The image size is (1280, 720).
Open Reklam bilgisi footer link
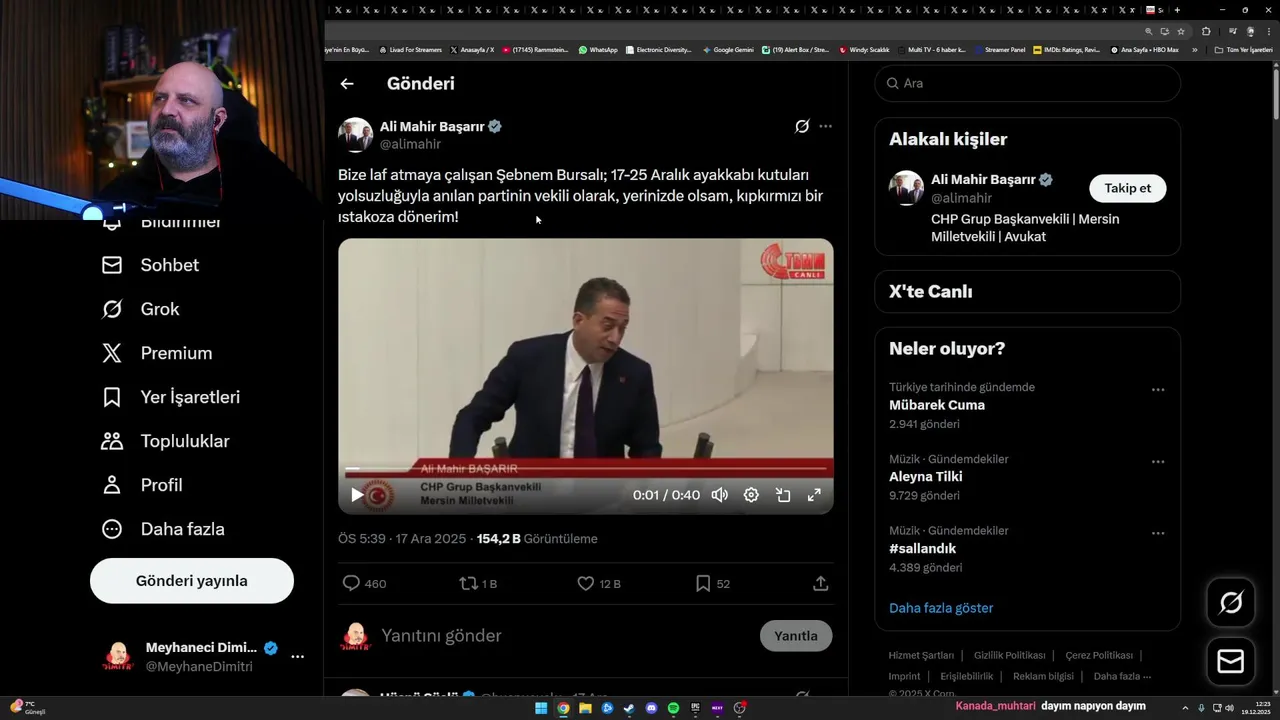[x=1043, y=677]
